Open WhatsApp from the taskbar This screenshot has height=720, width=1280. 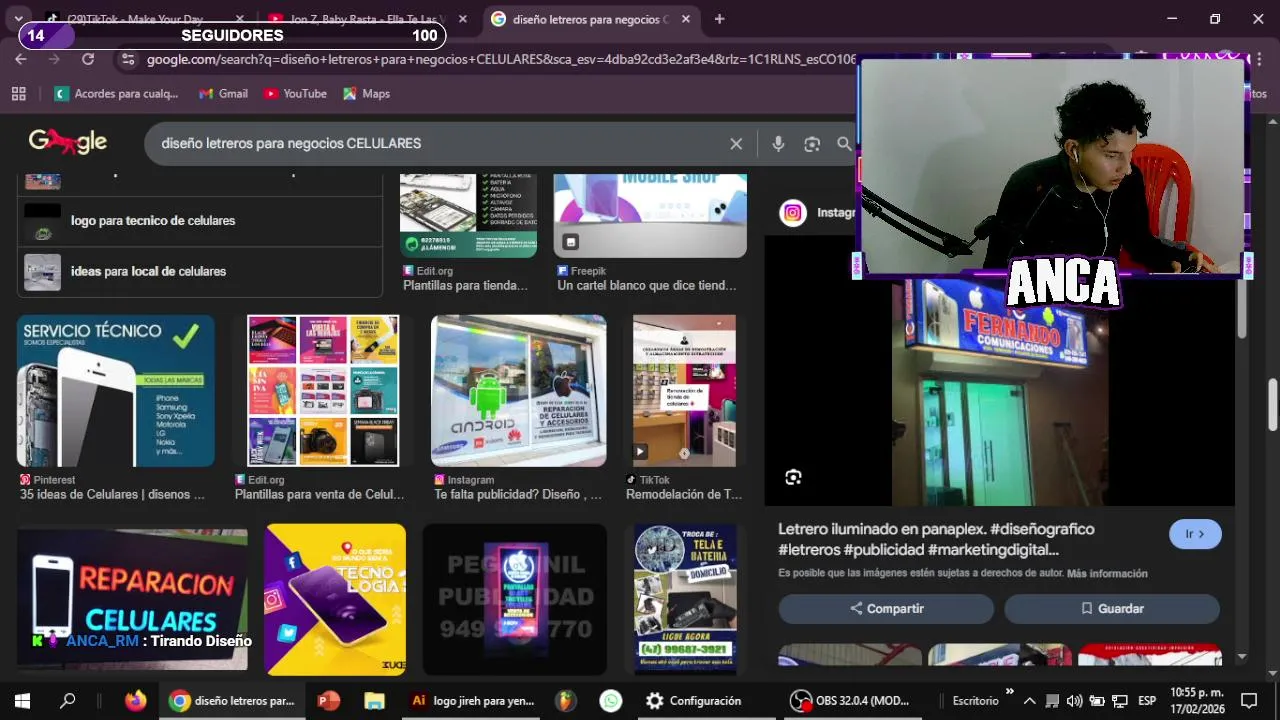pos(611,701)
